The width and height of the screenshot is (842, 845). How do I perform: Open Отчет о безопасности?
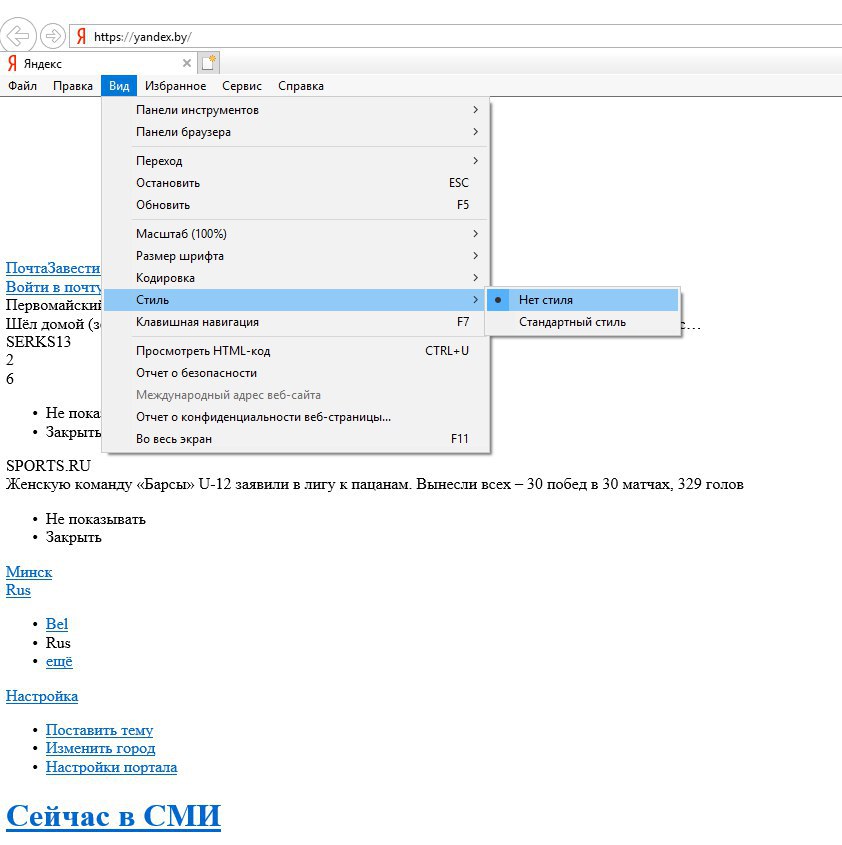pyautogui.click(x=296, y=373)
